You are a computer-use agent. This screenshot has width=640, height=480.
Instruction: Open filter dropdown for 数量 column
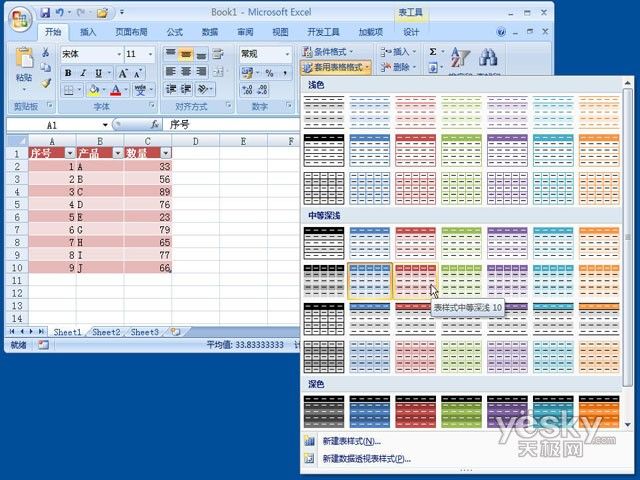(x=166, y=153)
